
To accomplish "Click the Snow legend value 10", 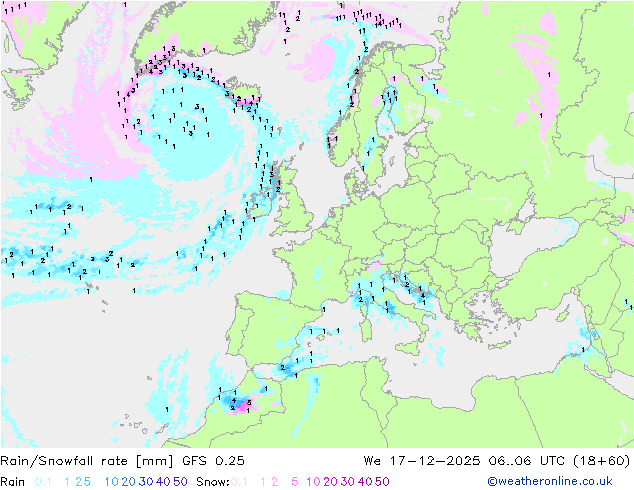I will [313, 482].
